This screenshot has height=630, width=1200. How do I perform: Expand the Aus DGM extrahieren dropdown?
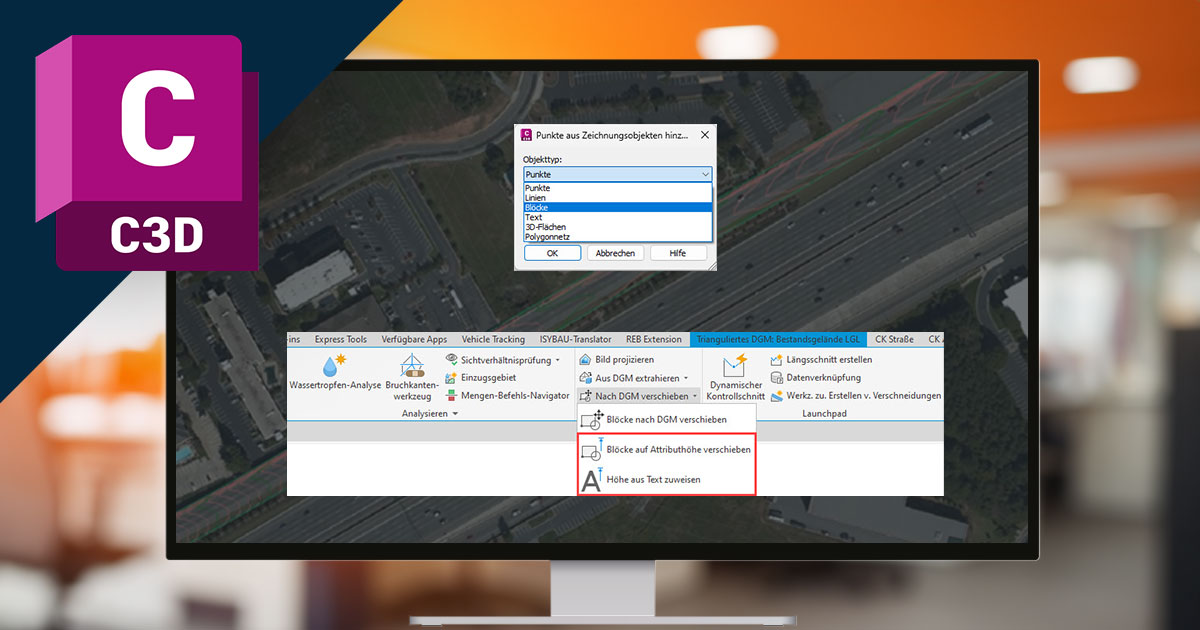point(686,378)
